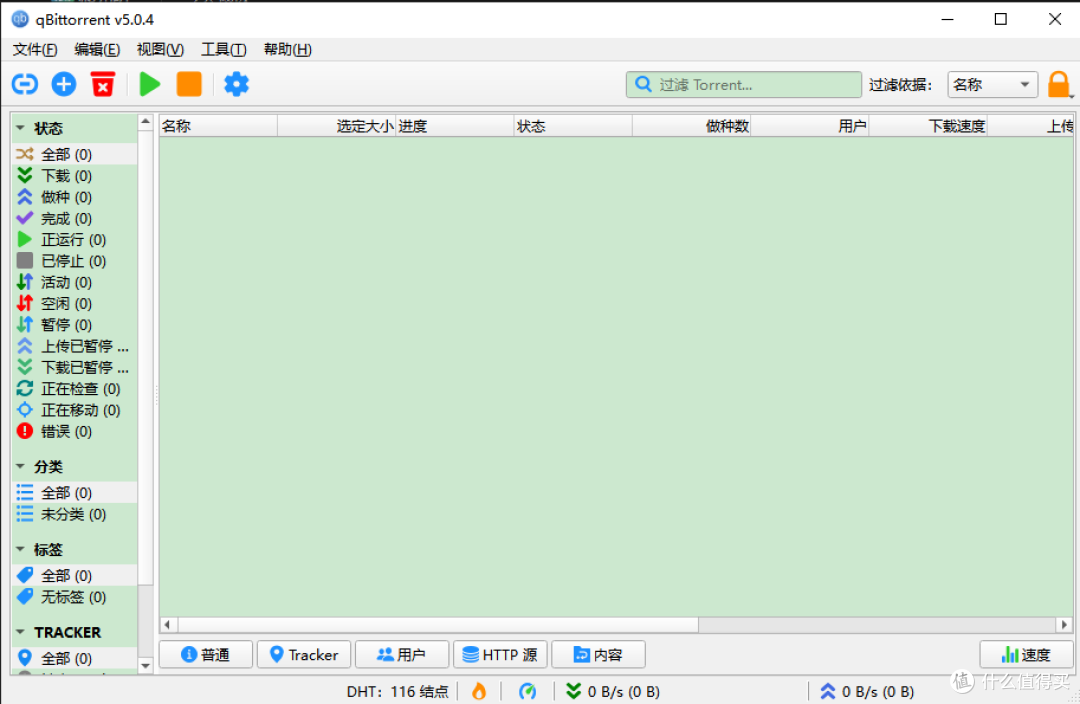
Task: Sort by the 用户 column header
Action: pyautogui.click(x=810, y=126)
